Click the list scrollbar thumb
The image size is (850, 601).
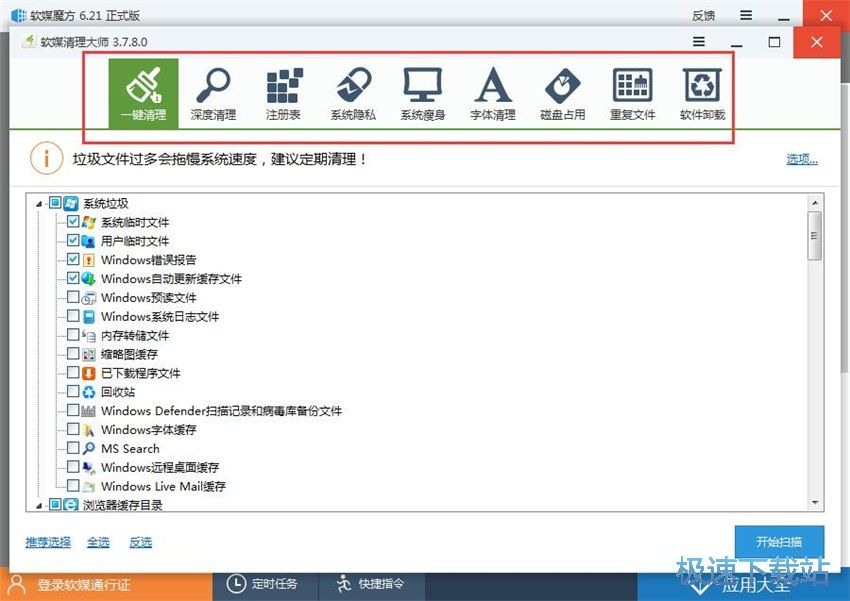[815, 236]
